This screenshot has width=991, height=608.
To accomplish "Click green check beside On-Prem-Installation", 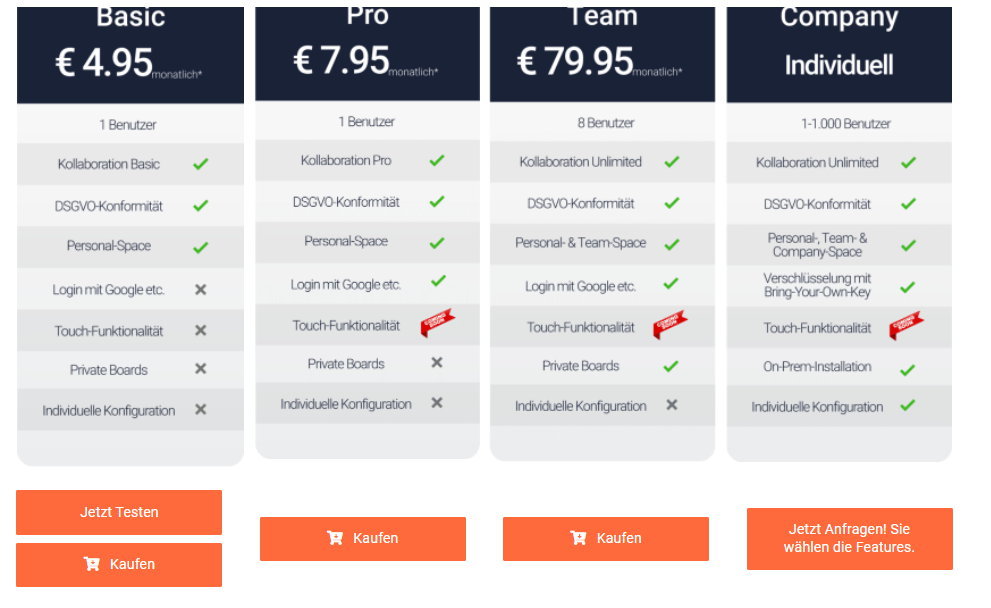I will (908, 370).
